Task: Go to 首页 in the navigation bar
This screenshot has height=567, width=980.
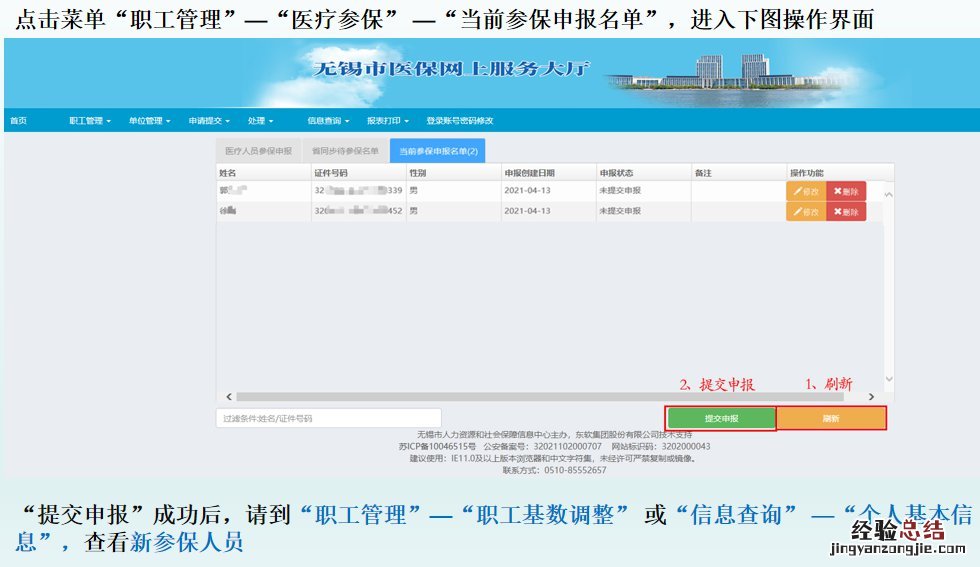Action: (x=19, y=121)
